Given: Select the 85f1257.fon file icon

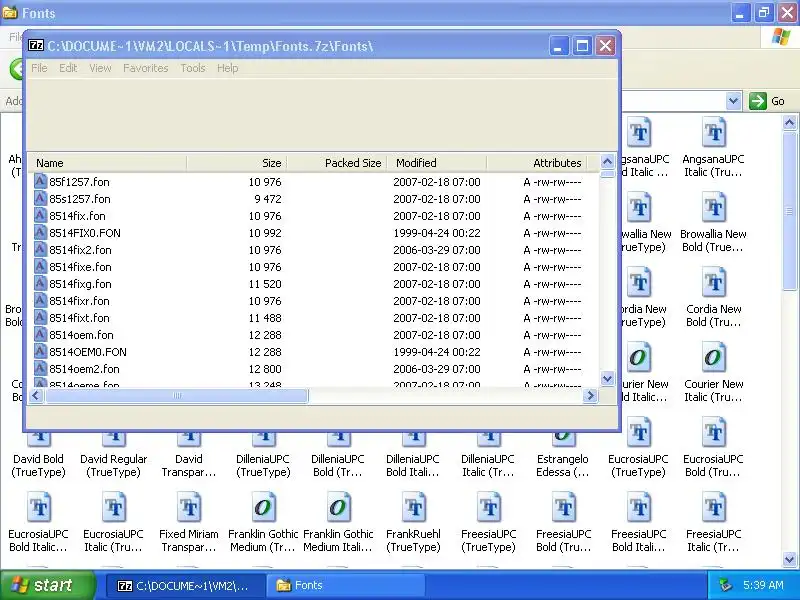Looking at the screenshot, I should pos(40,182).
